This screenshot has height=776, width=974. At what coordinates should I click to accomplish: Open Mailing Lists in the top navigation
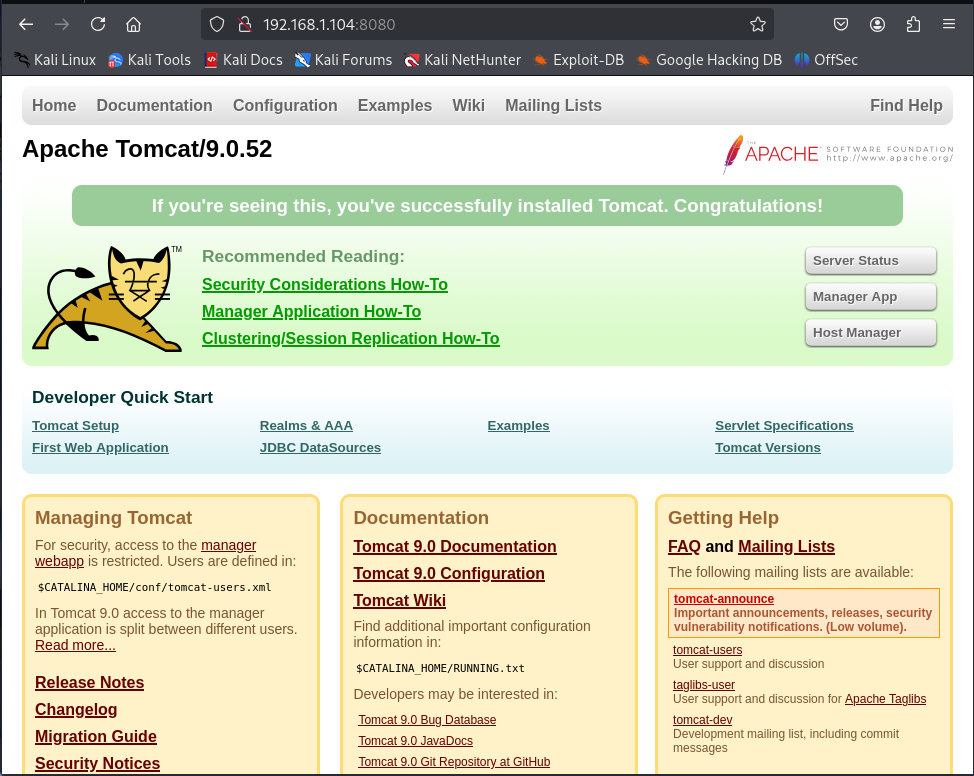click(553, 106)
